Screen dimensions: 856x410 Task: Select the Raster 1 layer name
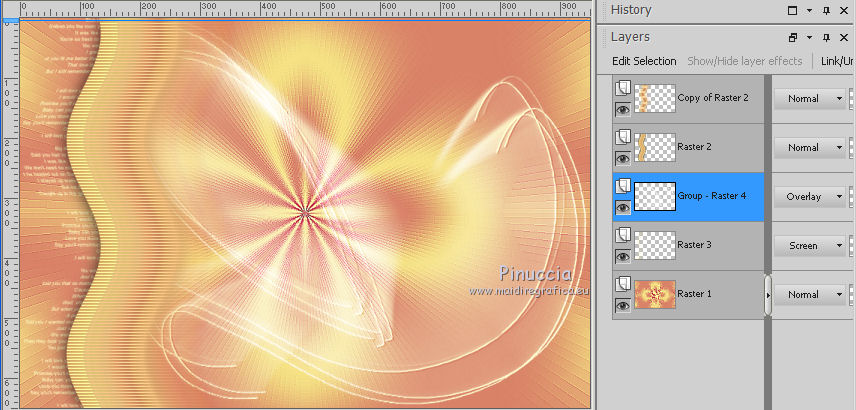(x=694, y=294)
